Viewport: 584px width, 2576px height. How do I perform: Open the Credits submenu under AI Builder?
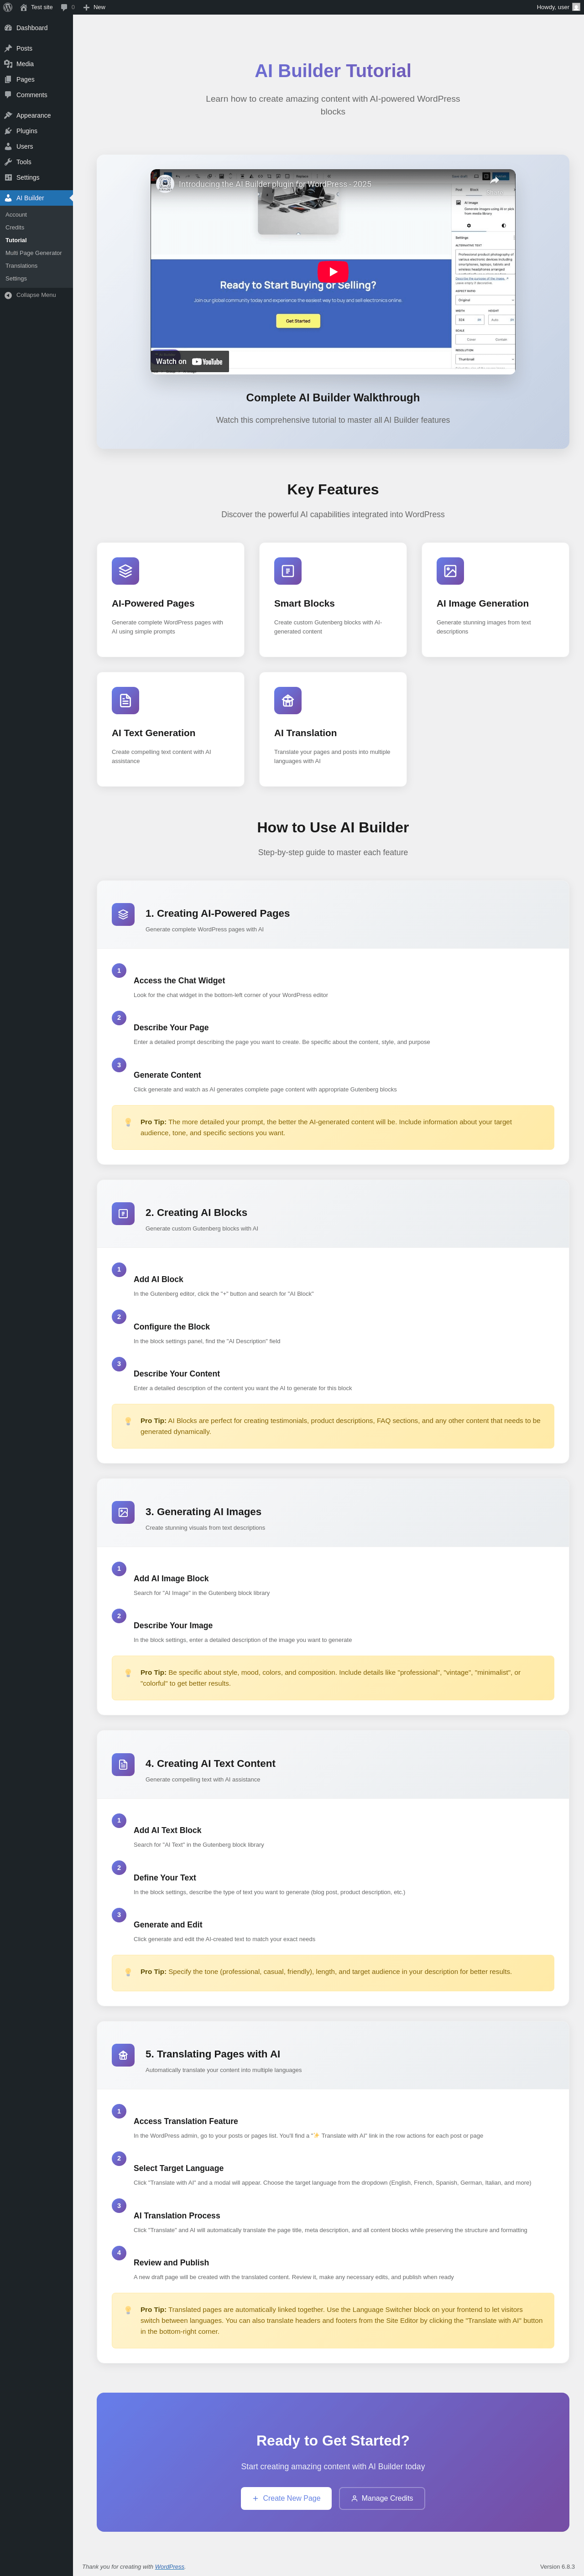(x=15, y=228)
